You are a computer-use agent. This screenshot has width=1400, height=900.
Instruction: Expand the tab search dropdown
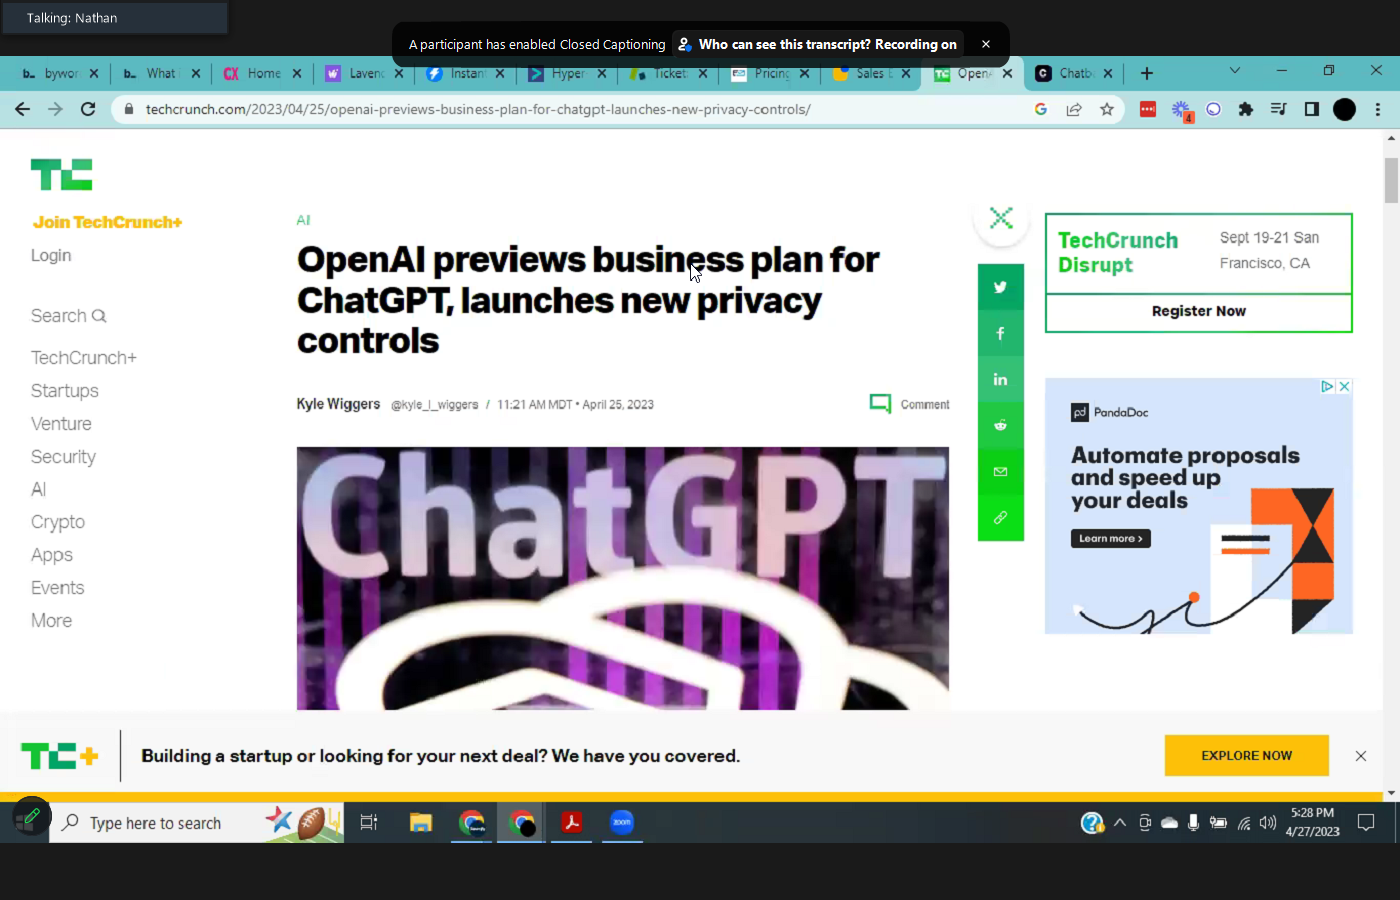(1235, 72)
